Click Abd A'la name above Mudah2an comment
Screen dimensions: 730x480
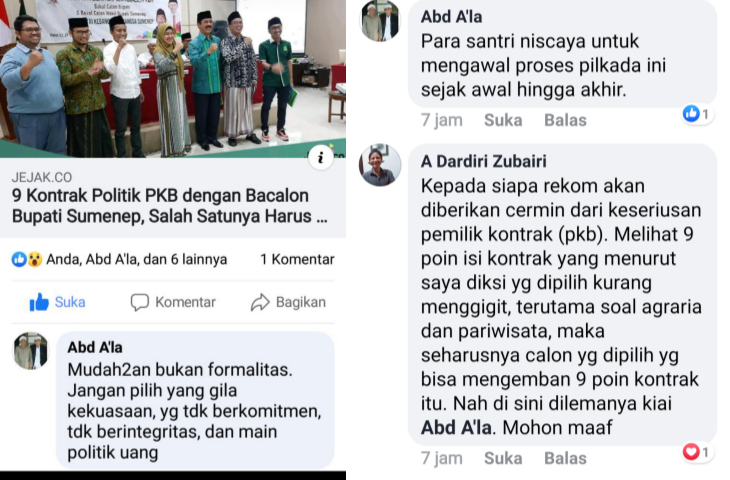point(95,347)
